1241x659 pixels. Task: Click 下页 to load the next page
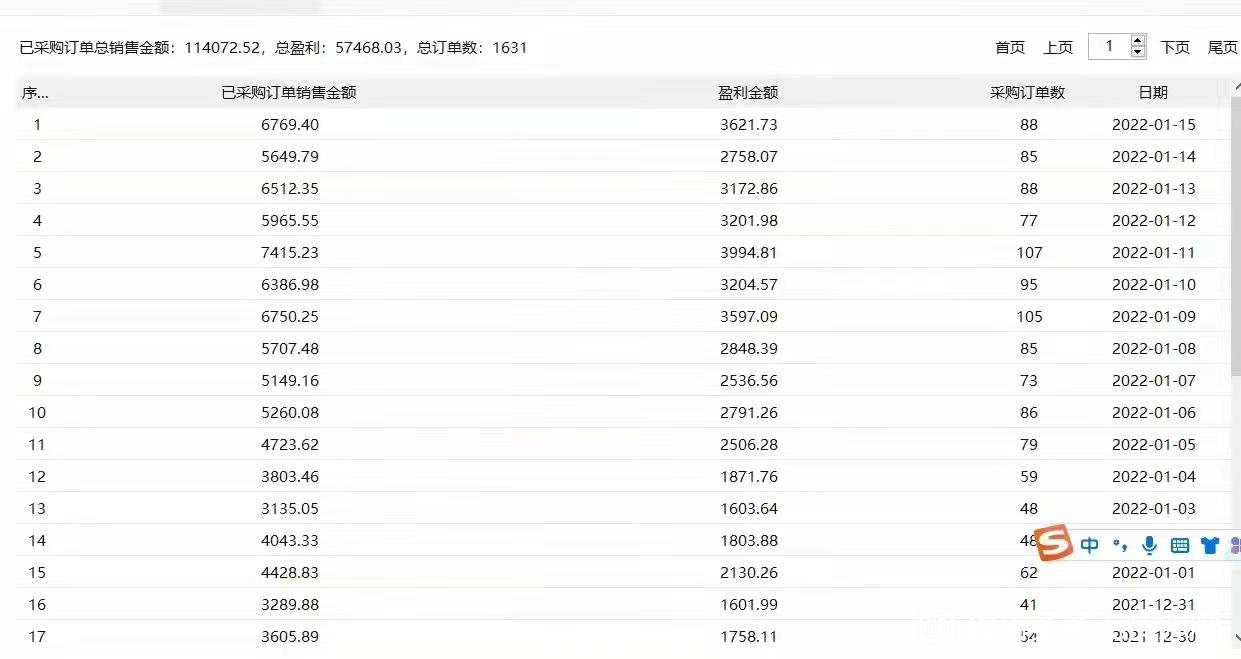[1175, 46]
